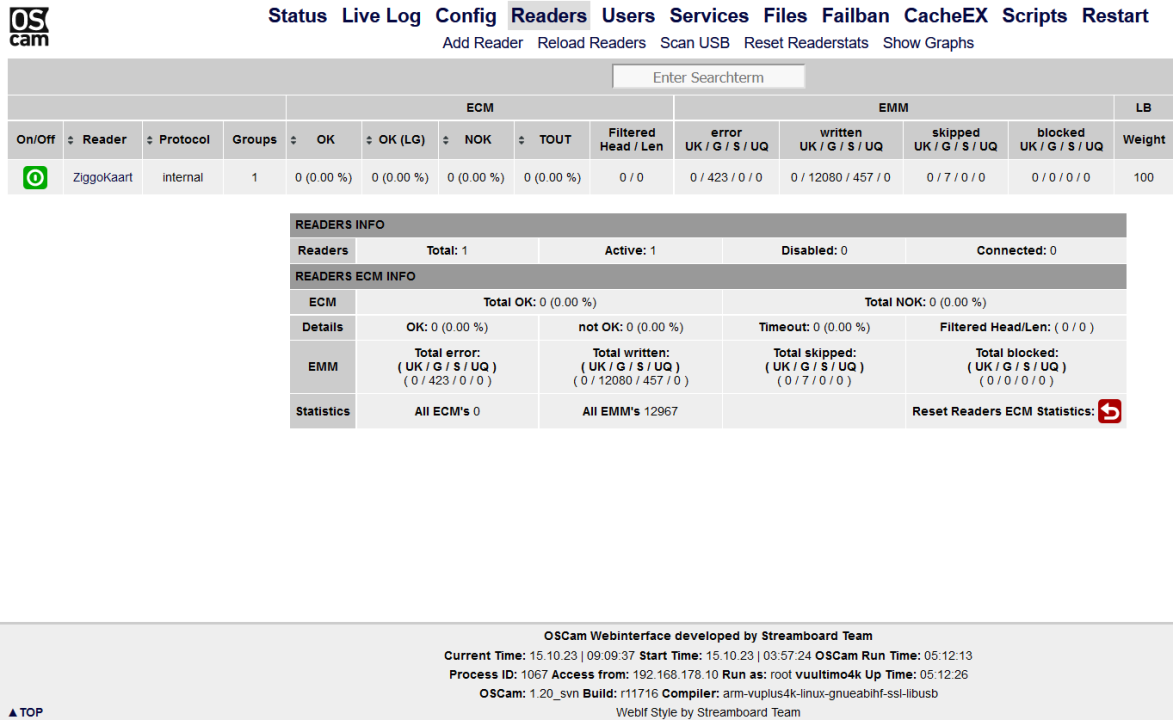Click the Reload Readers link

[591, 43]
